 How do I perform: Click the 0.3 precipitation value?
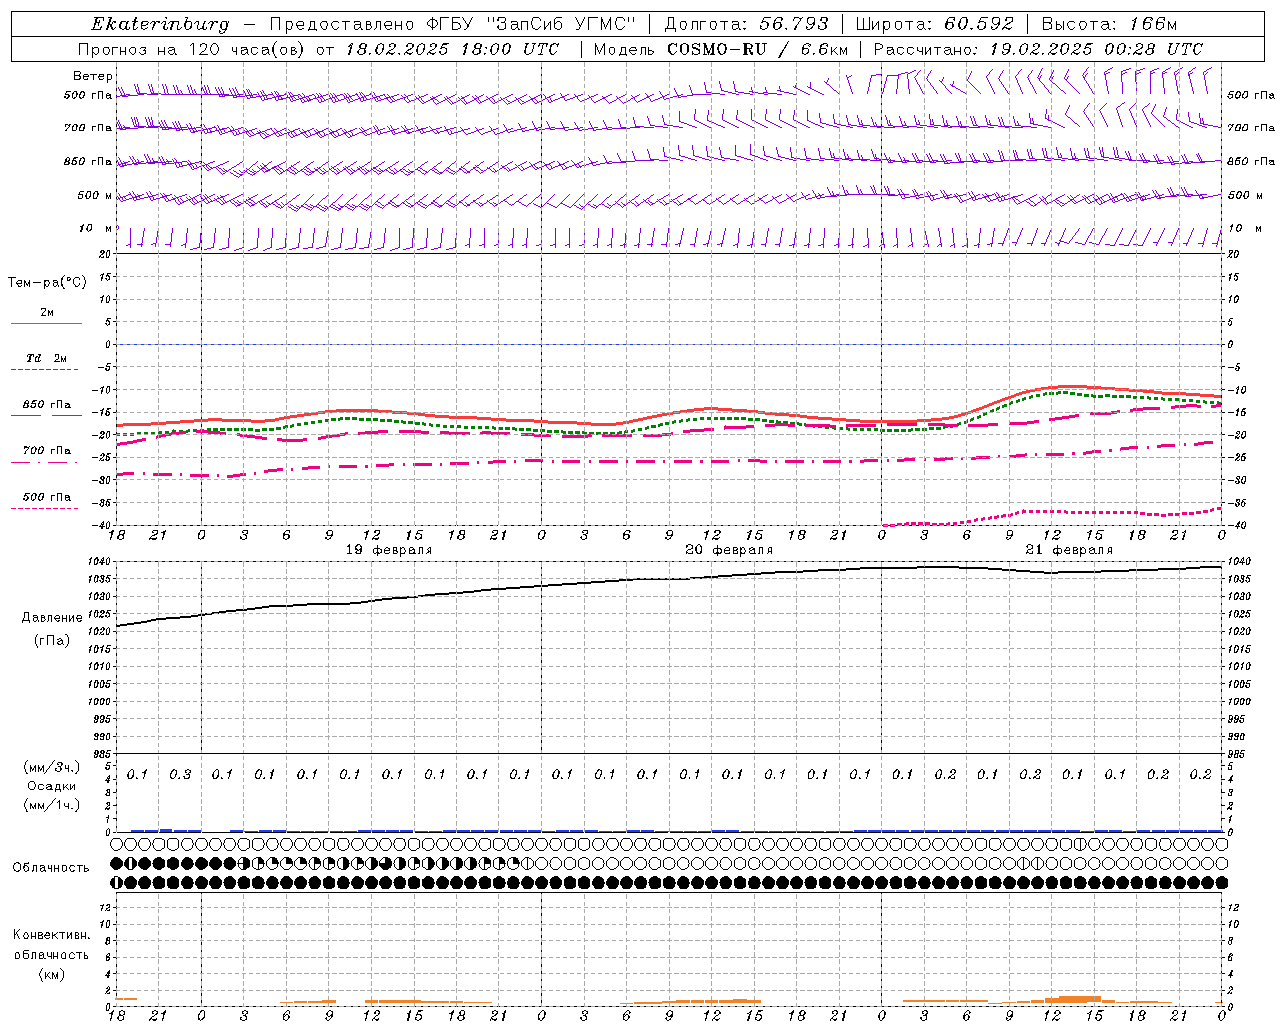(180, 774)
